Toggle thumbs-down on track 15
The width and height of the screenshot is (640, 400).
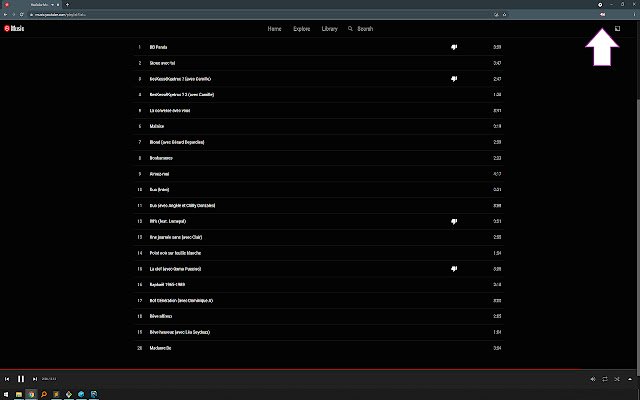454,269
